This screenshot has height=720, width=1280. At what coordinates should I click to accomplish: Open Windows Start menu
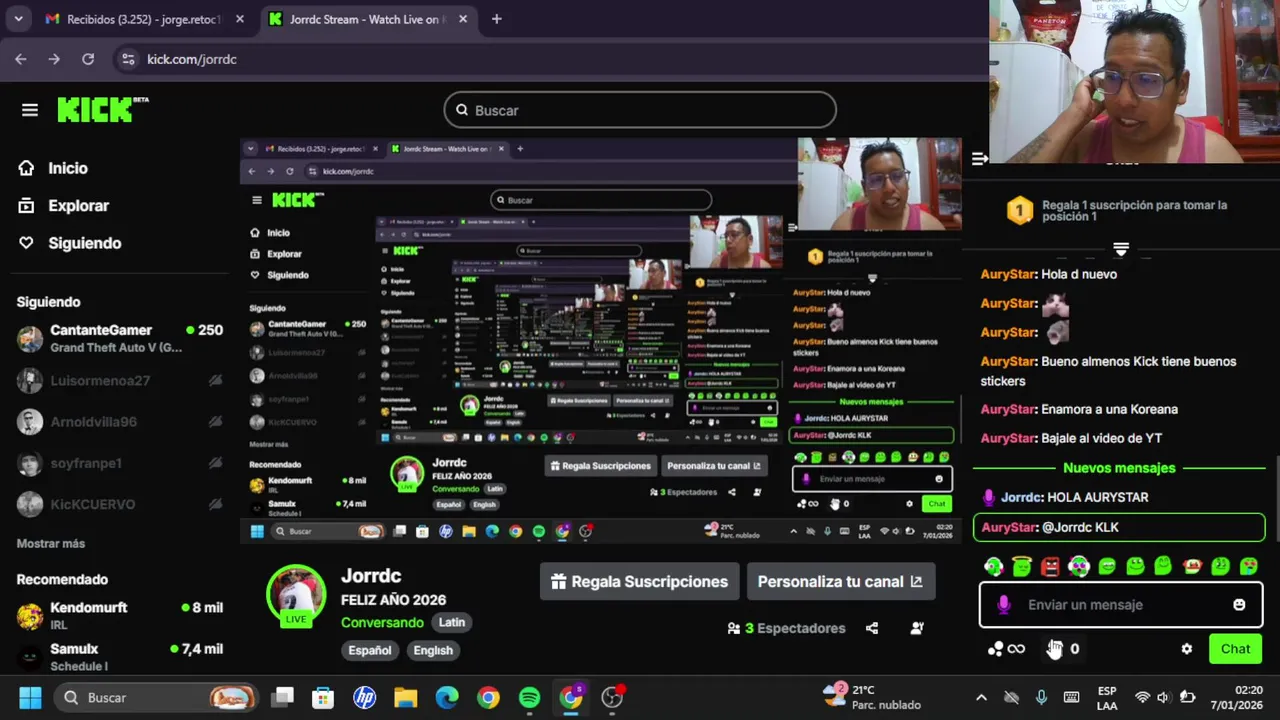(x=30, y=698)
